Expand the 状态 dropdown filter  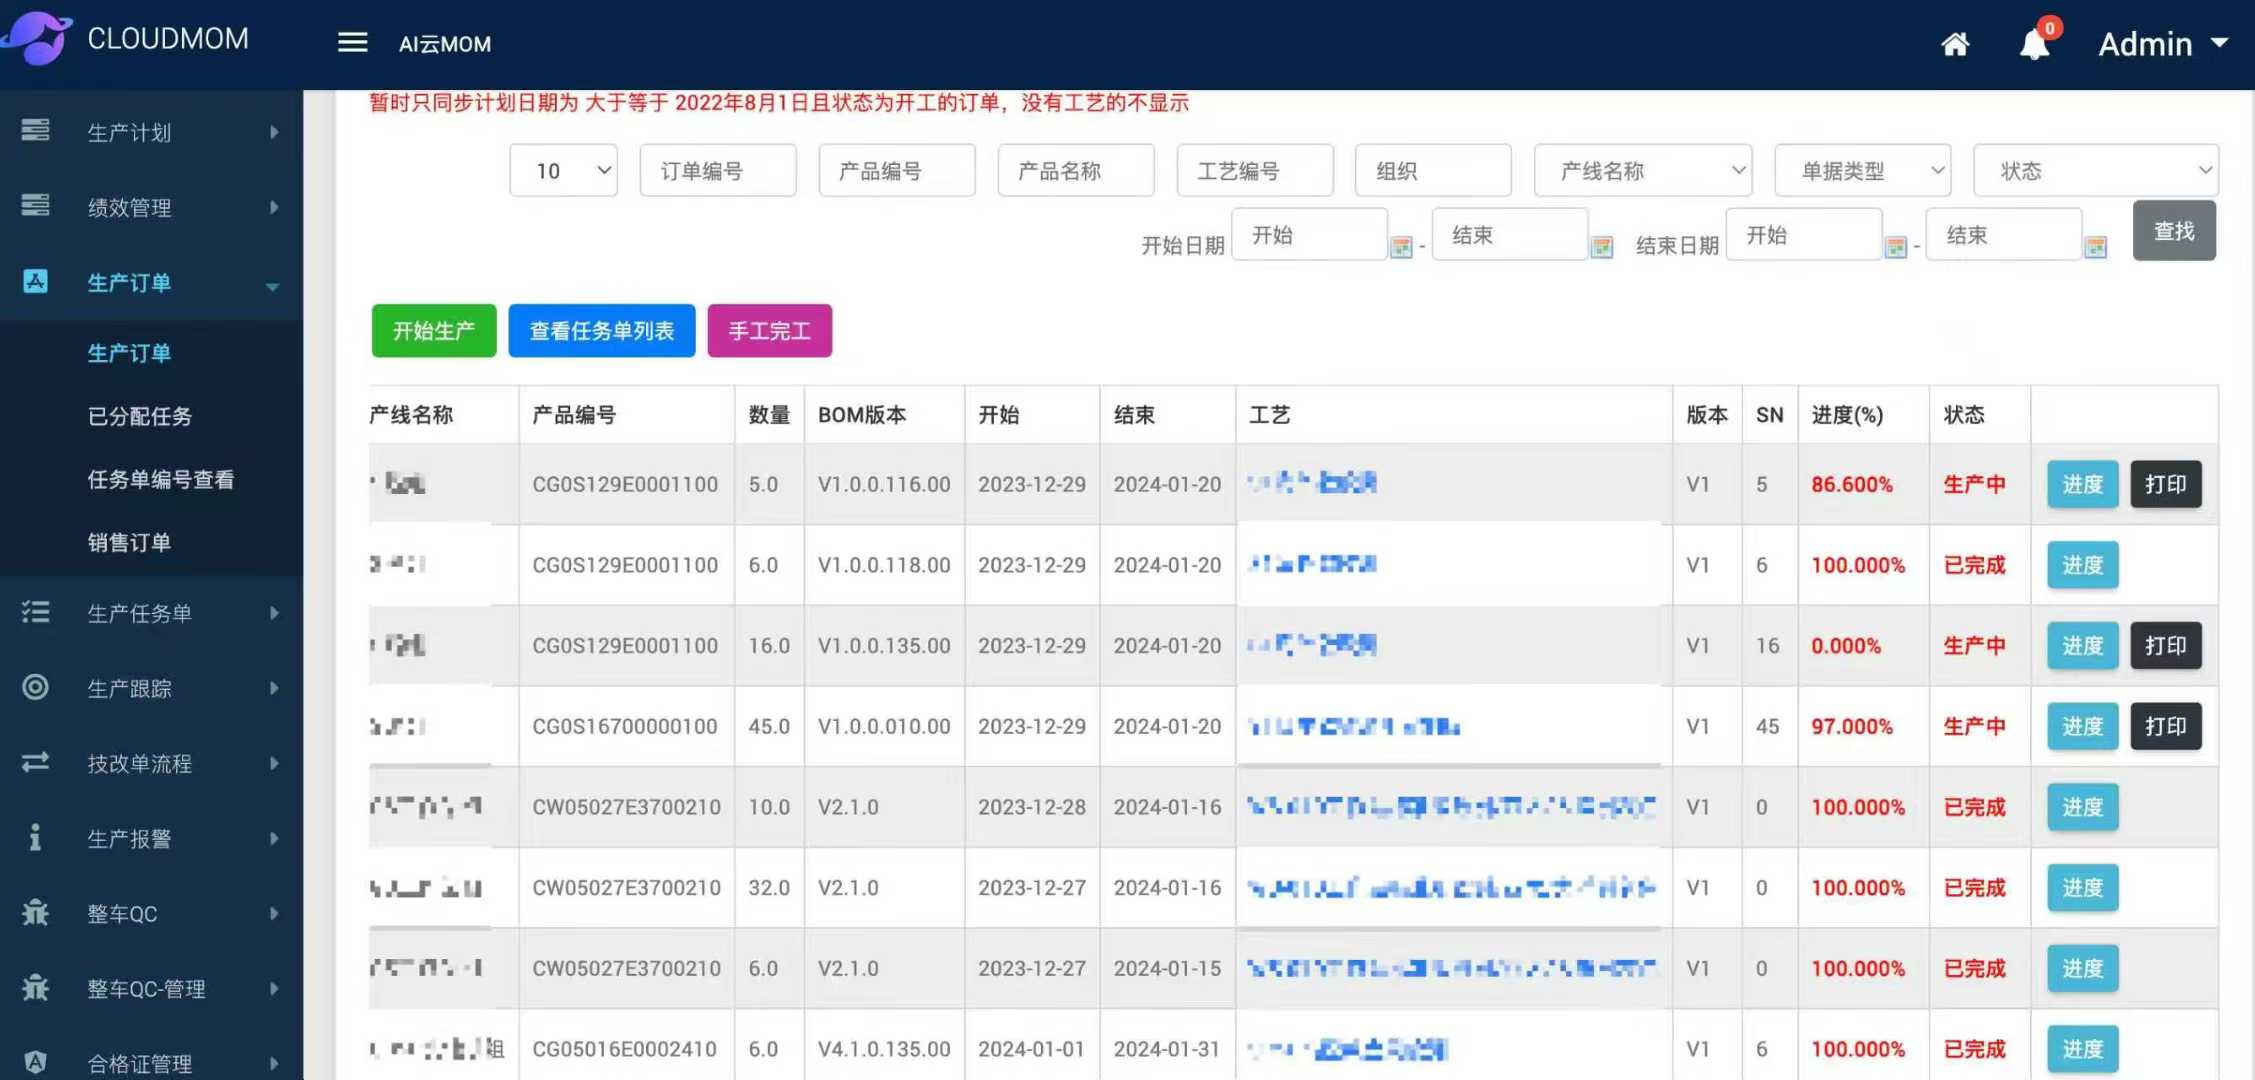[2095, 171]
